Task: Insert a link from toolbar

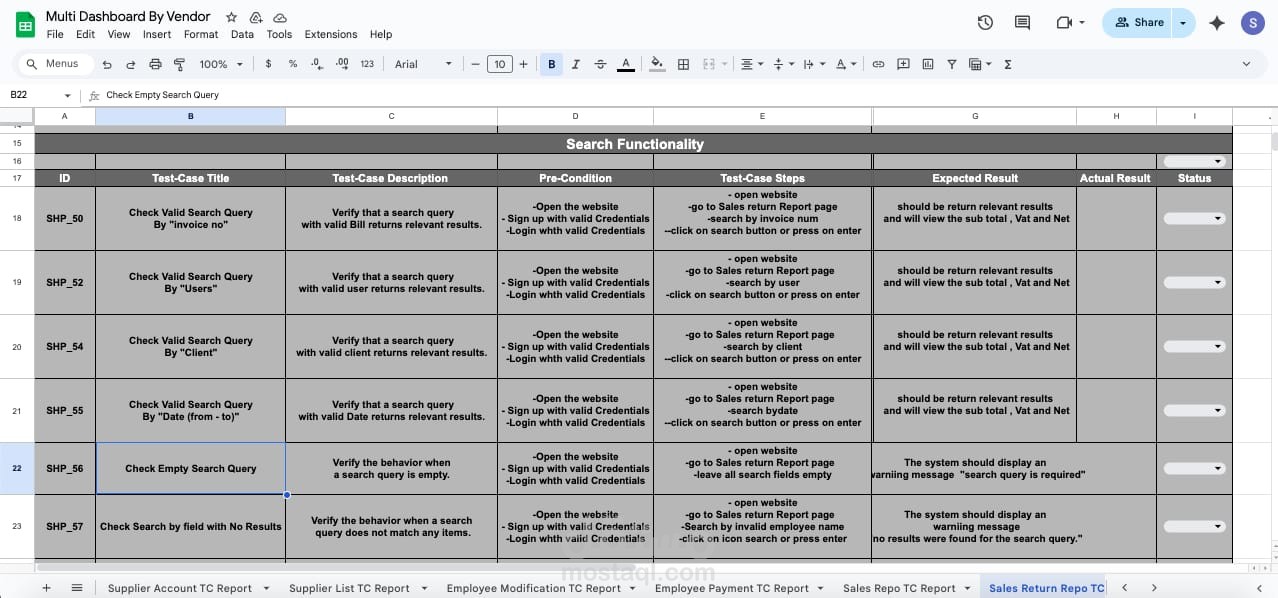Action: (878, 64)
